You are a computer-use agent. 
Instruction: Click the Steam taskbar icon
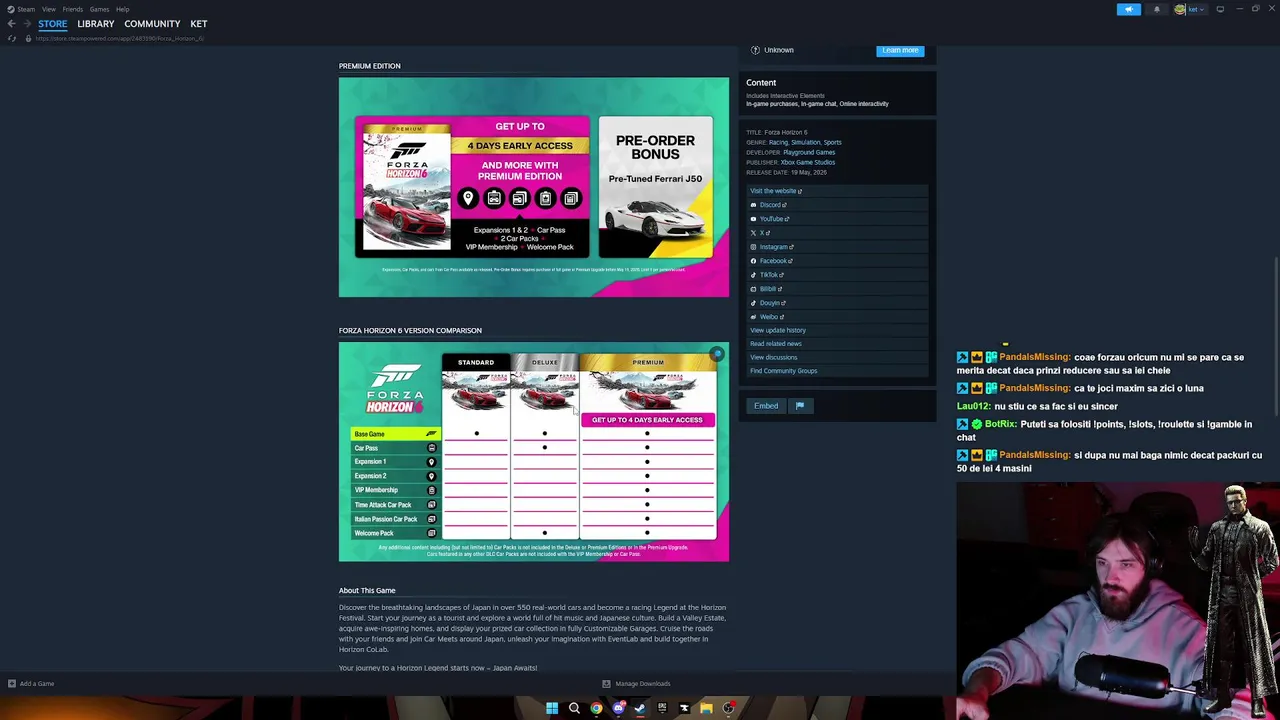640,708
